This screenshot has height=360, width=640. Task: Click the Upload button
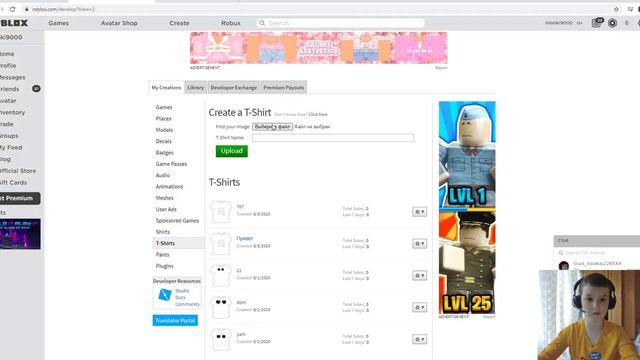tap(231, 151)
